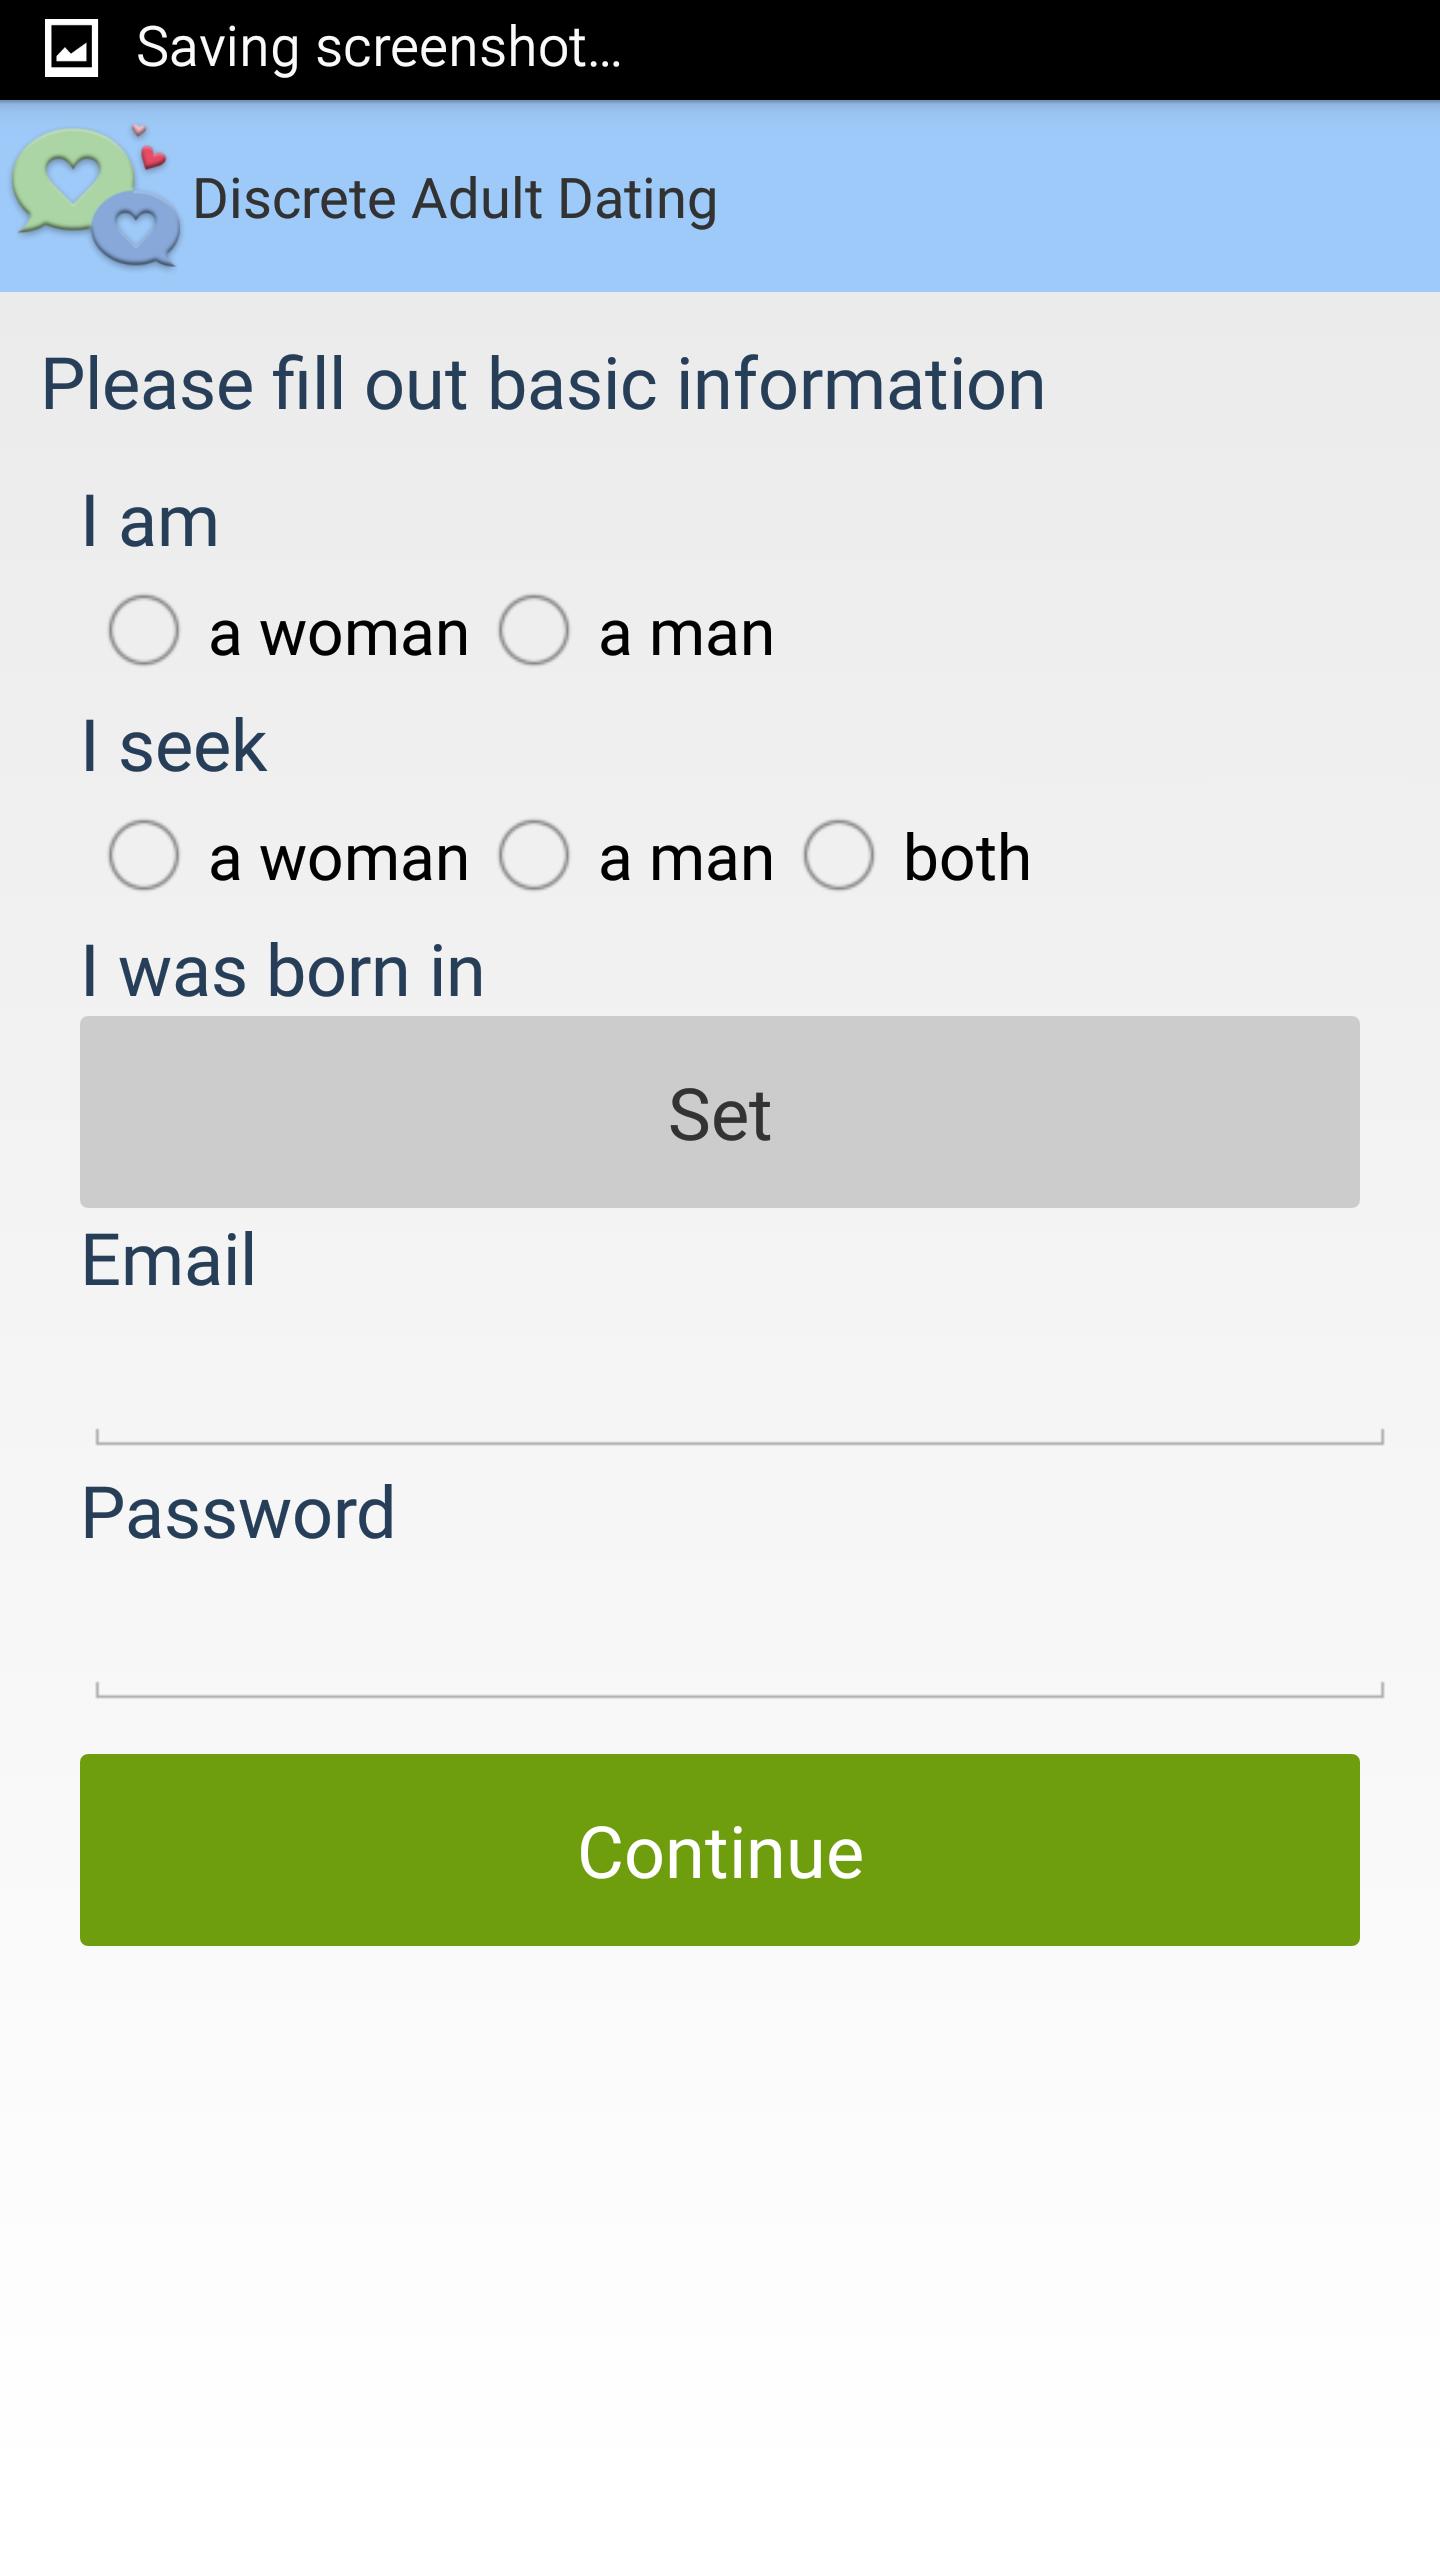
Task: Pick the "both" option under I seek
Action: [839, 856]
